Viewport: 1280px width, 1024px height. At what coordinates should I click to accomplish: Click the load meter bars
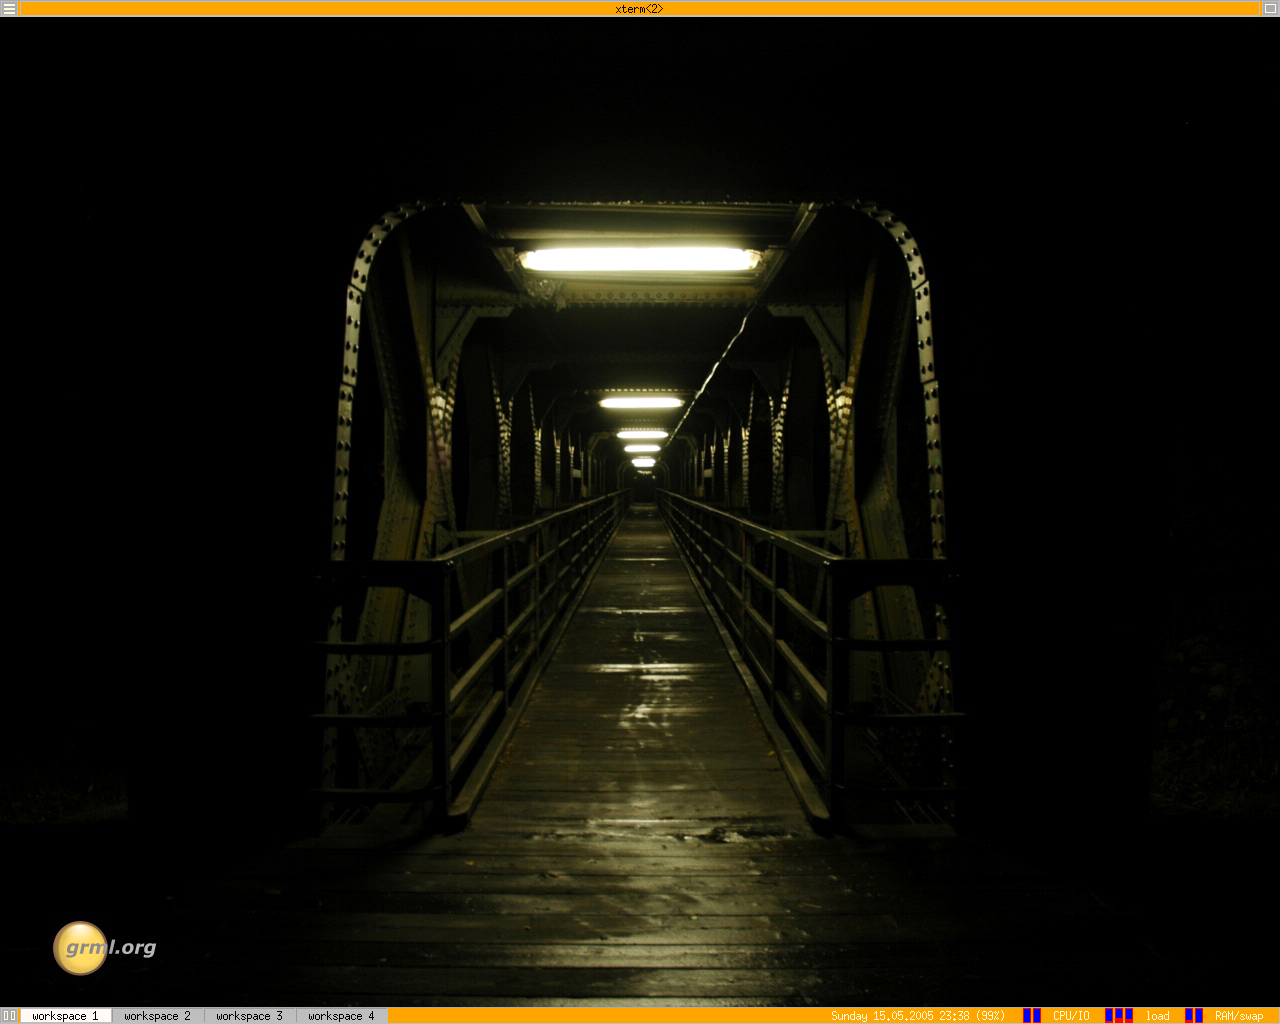1119,1016
